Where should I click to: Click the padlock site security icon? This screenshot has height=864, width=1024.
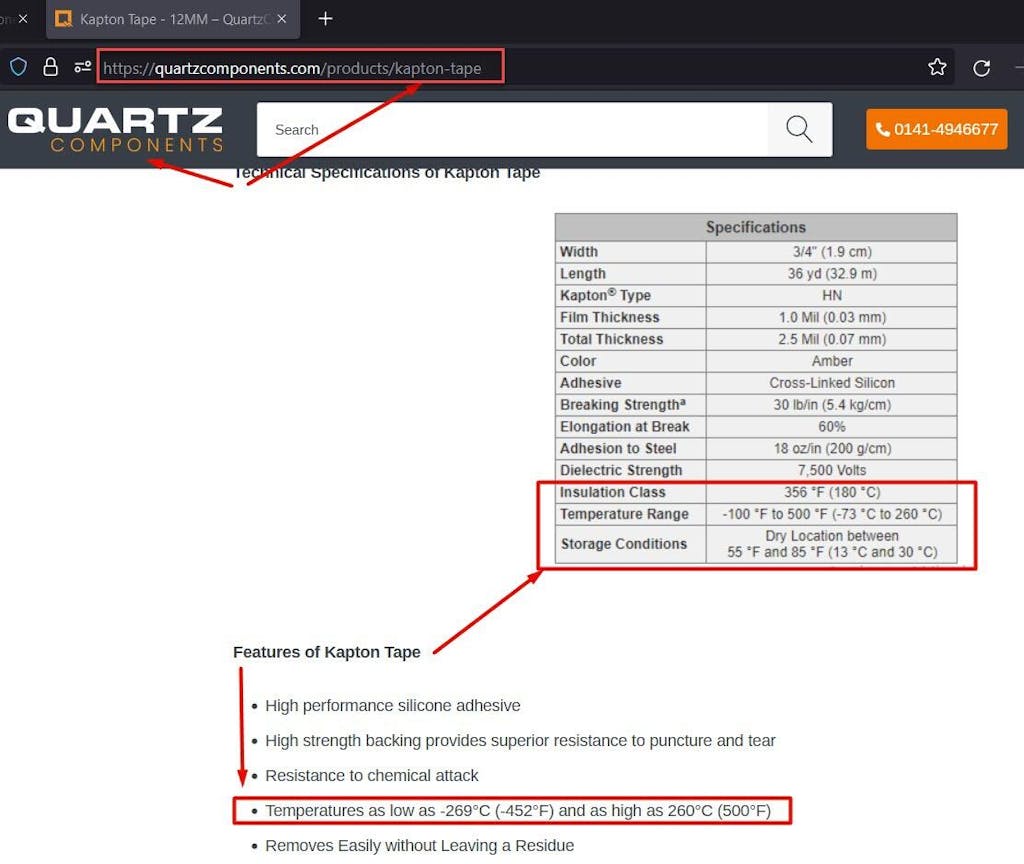click(50, 67)
